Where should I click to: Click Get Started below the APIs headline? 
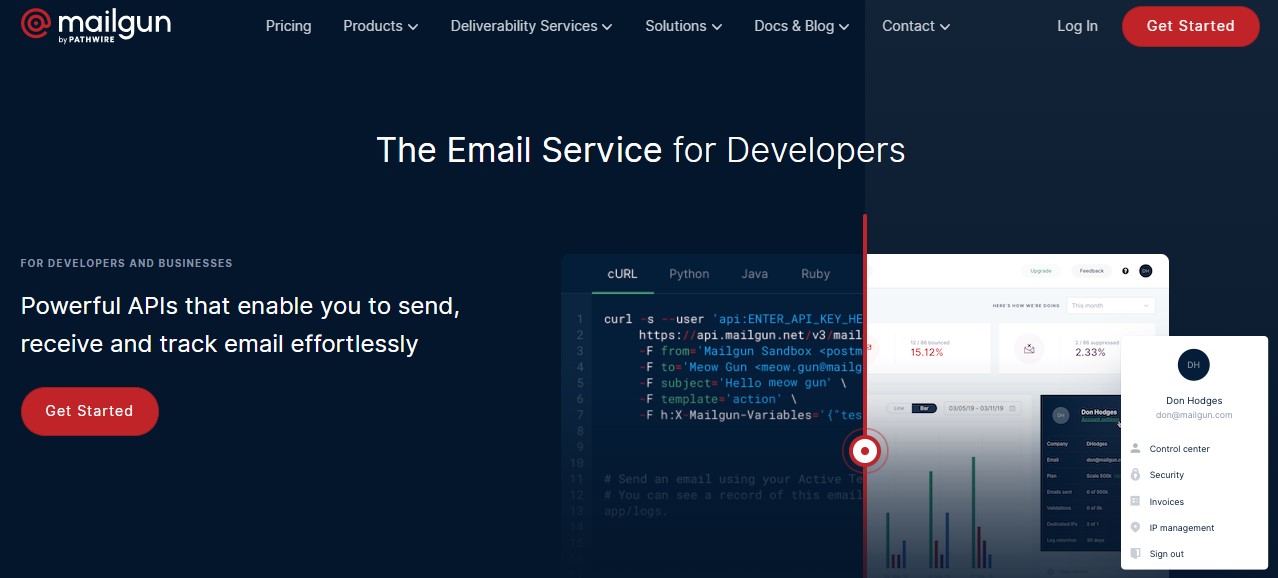pos(89,411)
